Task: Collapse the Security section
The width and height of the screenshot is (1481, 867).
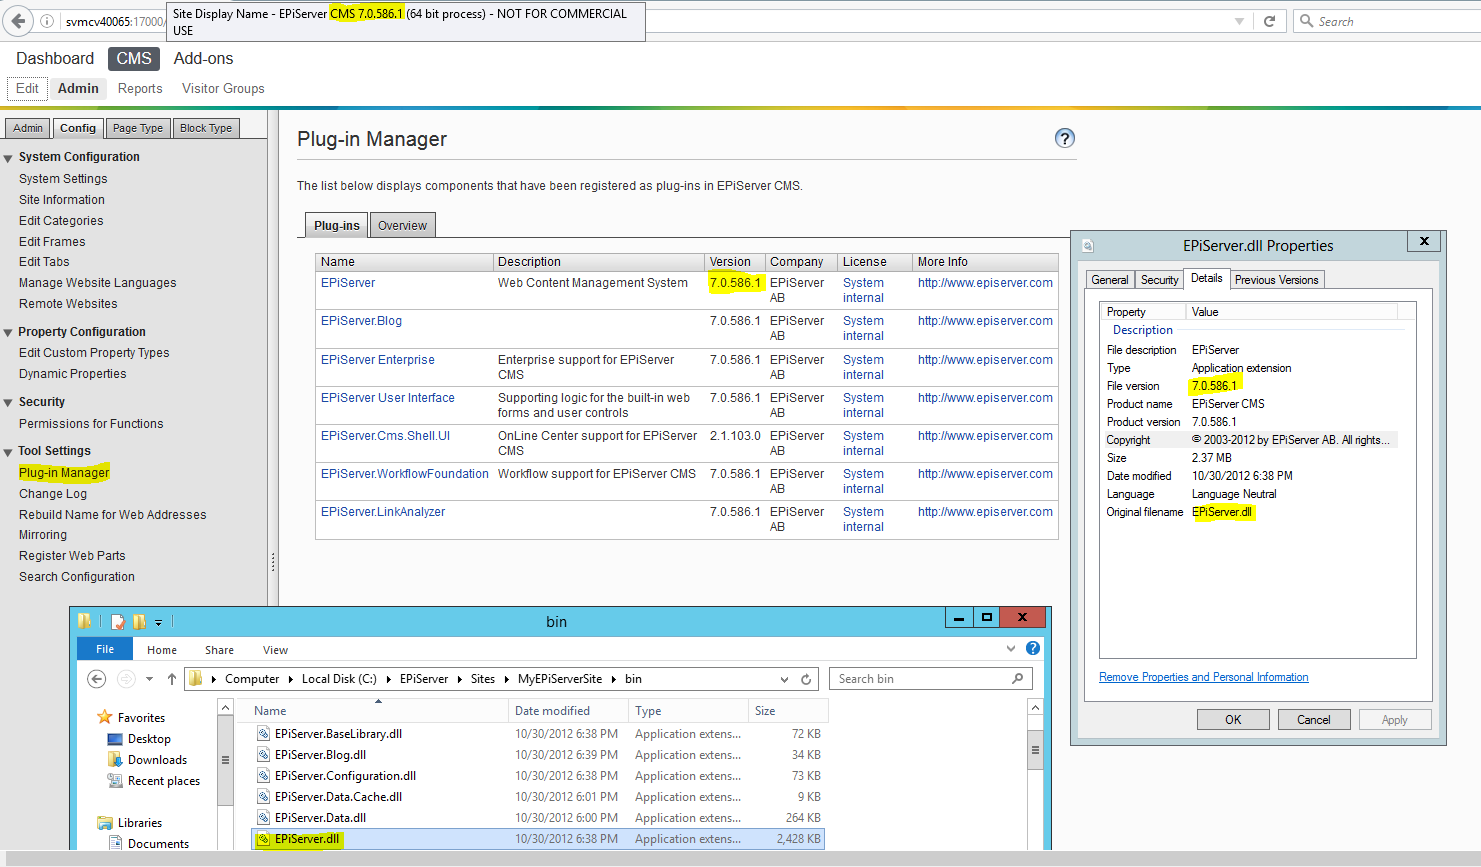Action: point(8,403)
